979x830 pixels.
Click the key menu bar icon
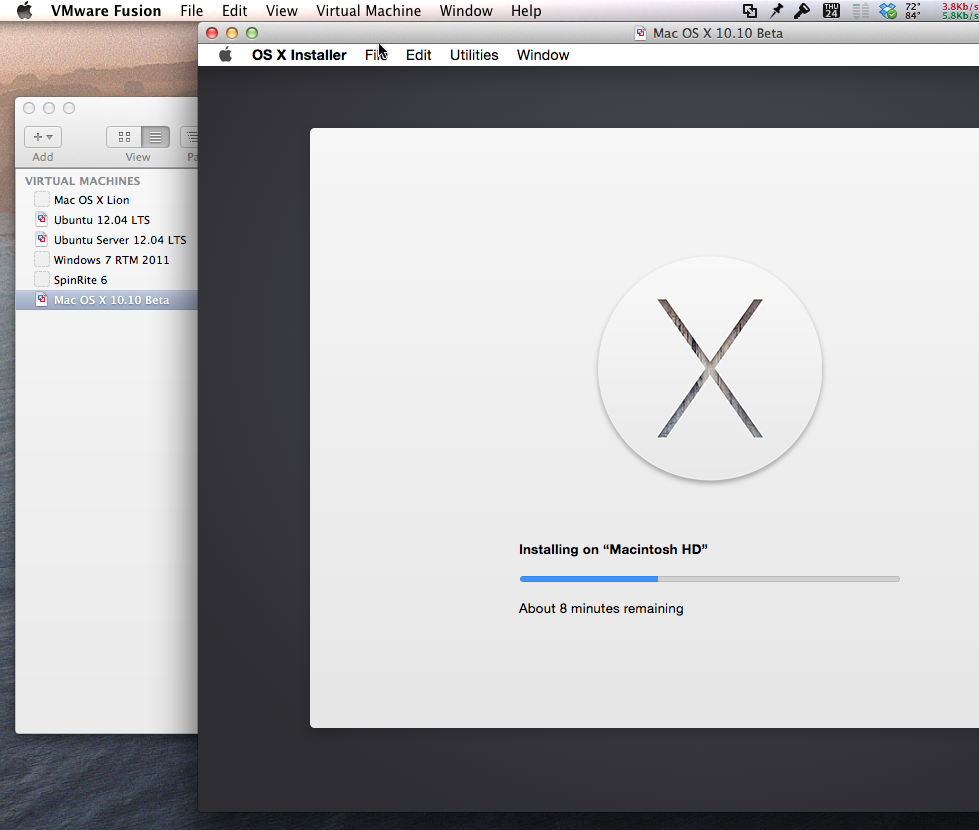[802, 11]
